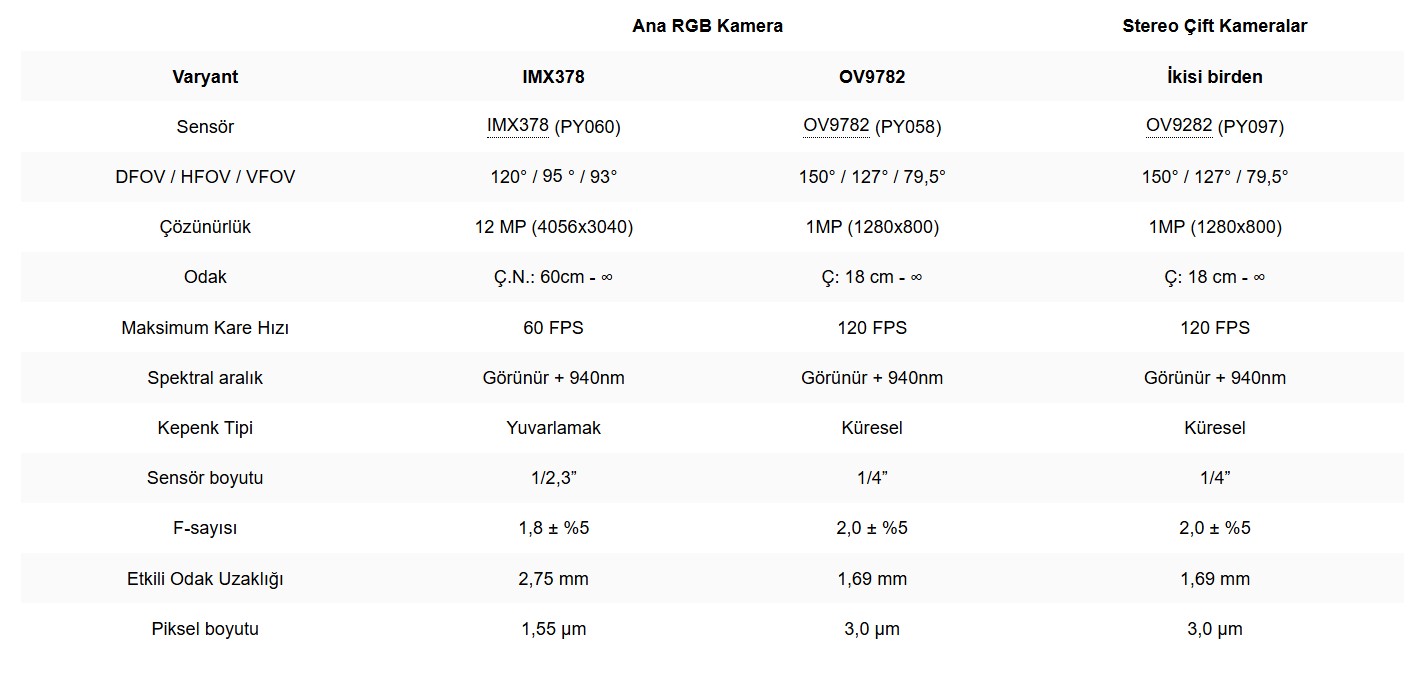Image resolution: width=1418 pixels, height=673 pixels.
Task: Click the 2,75 mm focal length cell
Action: click(554, 579)
